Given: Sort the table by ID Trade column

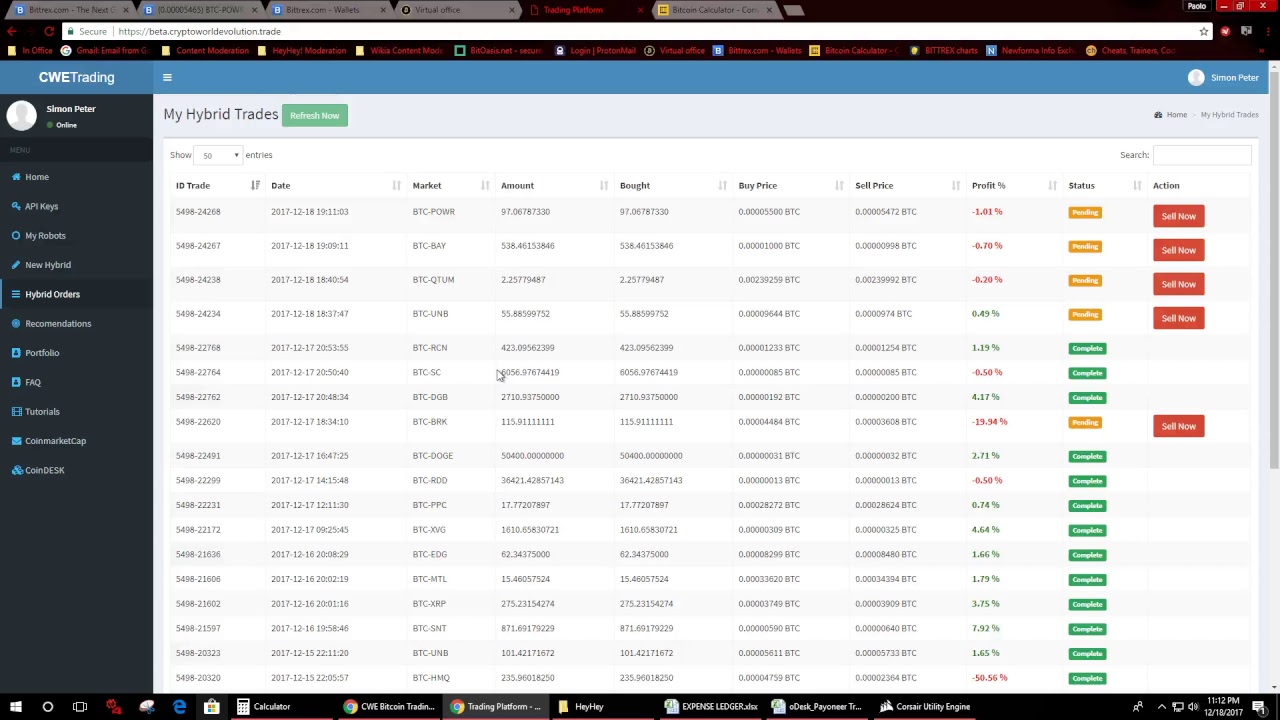Looking at the screenshot, I should click(x=218, y=185).
